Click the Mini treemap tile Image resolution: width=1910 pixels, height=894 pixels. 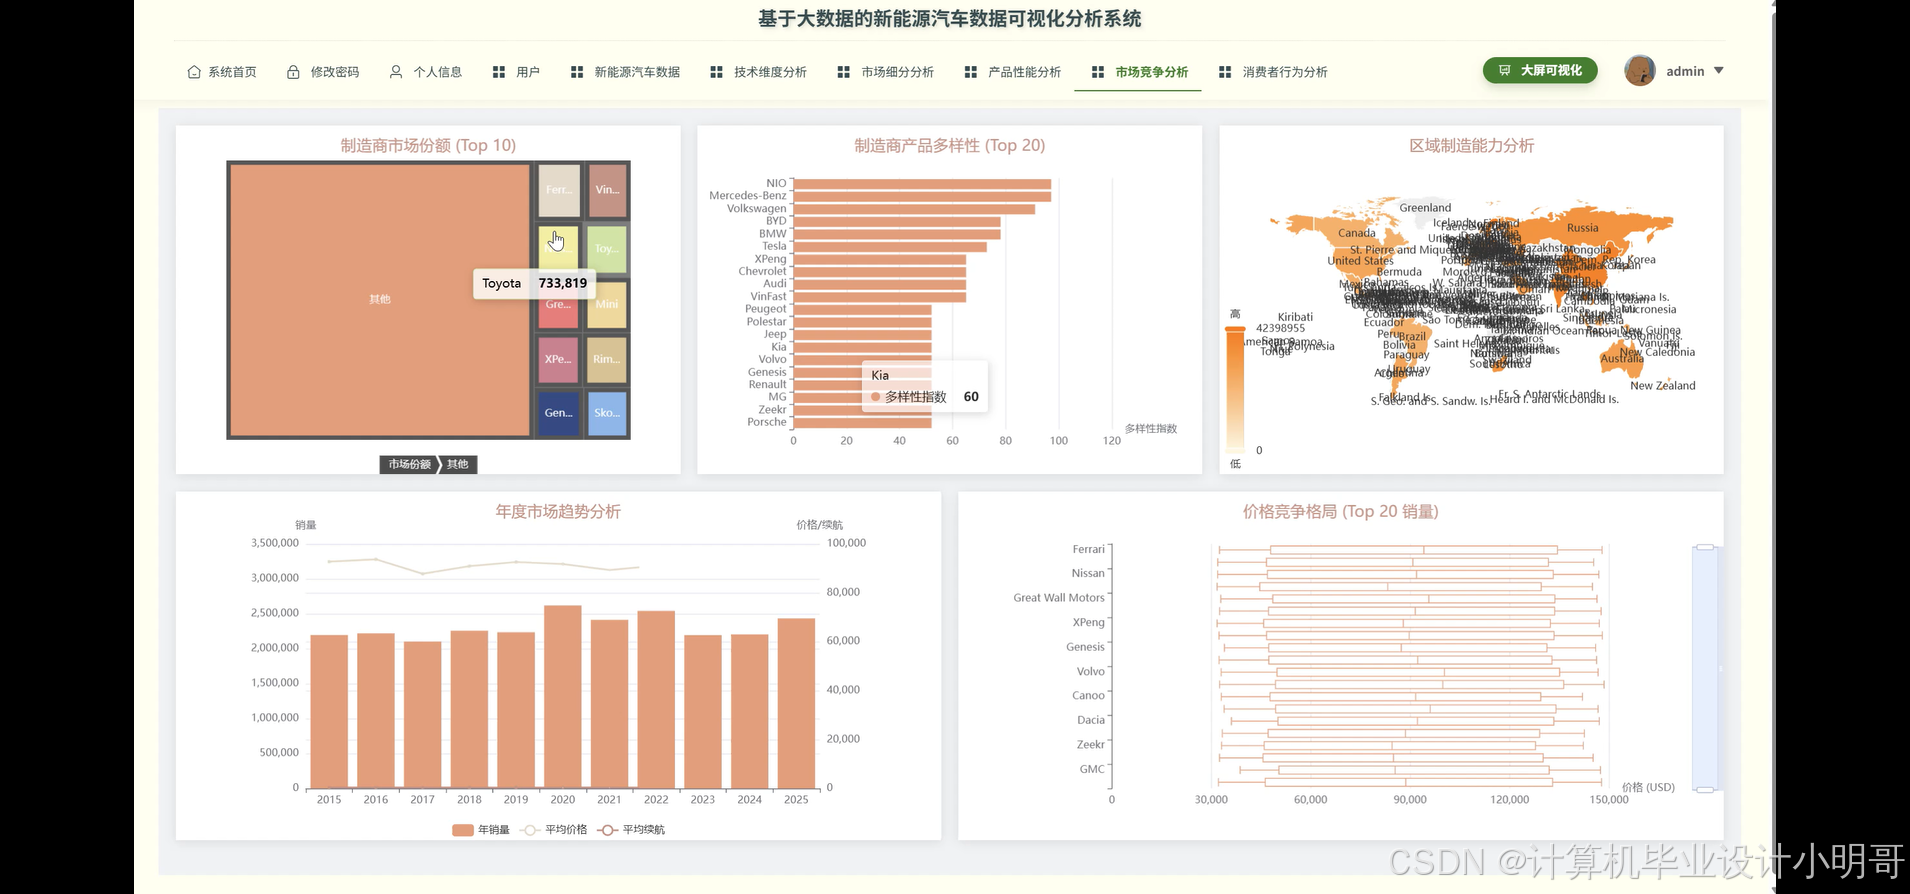pos(607,305)
